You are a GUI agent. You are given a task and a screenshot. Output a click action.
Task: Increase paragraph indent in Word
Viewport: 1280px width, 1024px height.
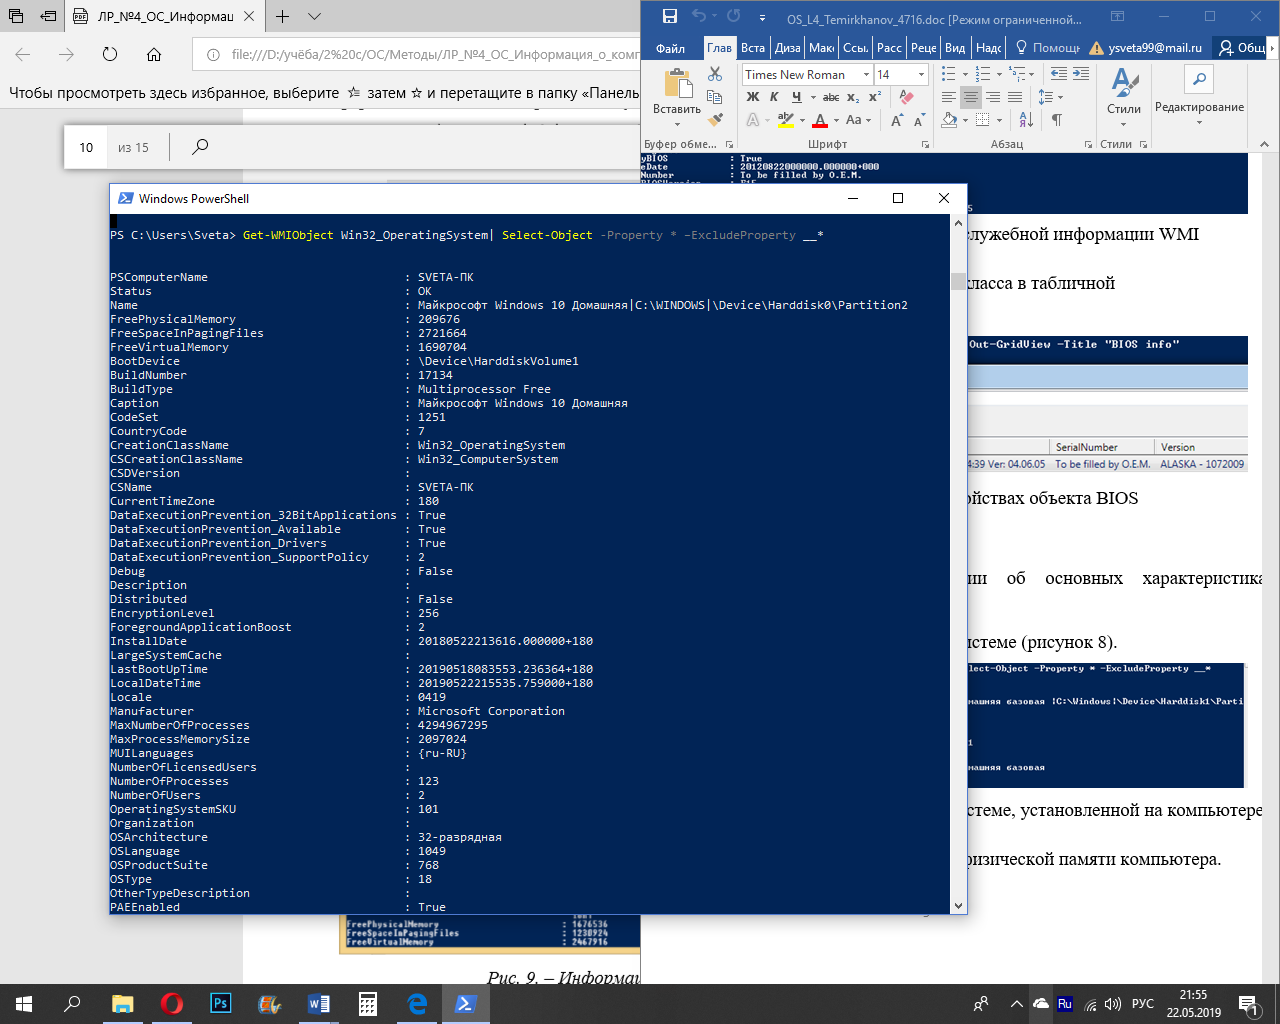point(1081,74)
